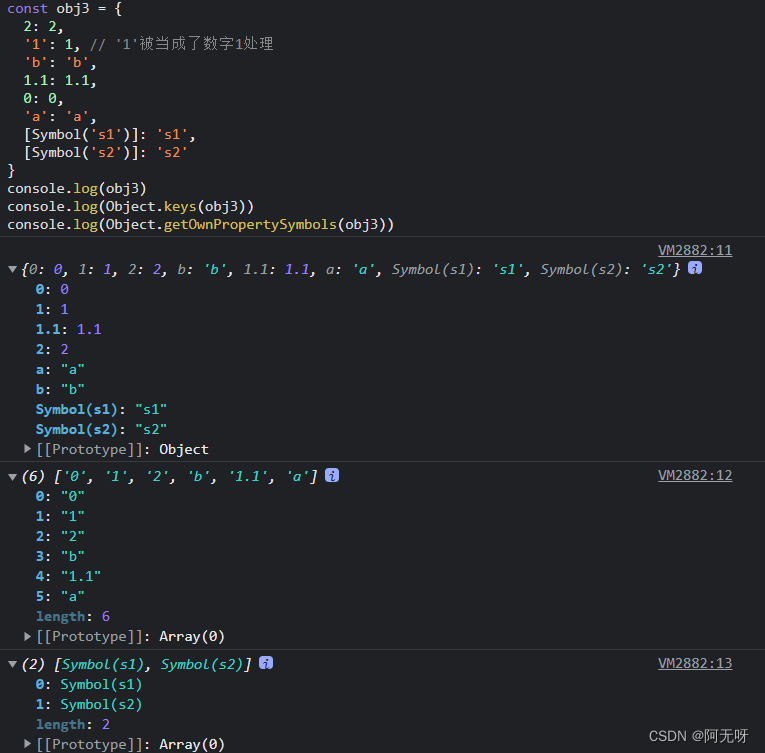Select the array entry 5: "a"

(x=60, y=596)
